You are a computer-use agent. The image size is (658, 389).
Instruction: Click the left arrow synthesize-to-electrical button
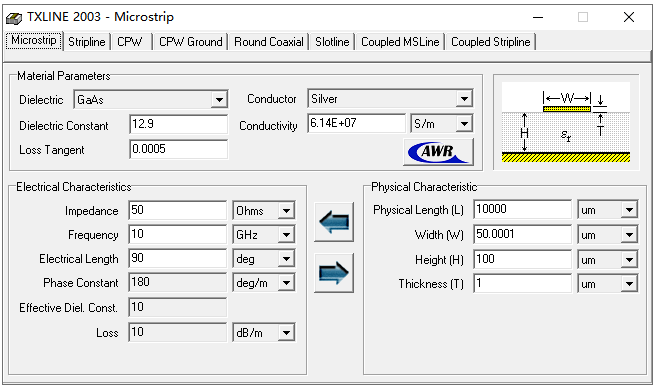point(334,222)
